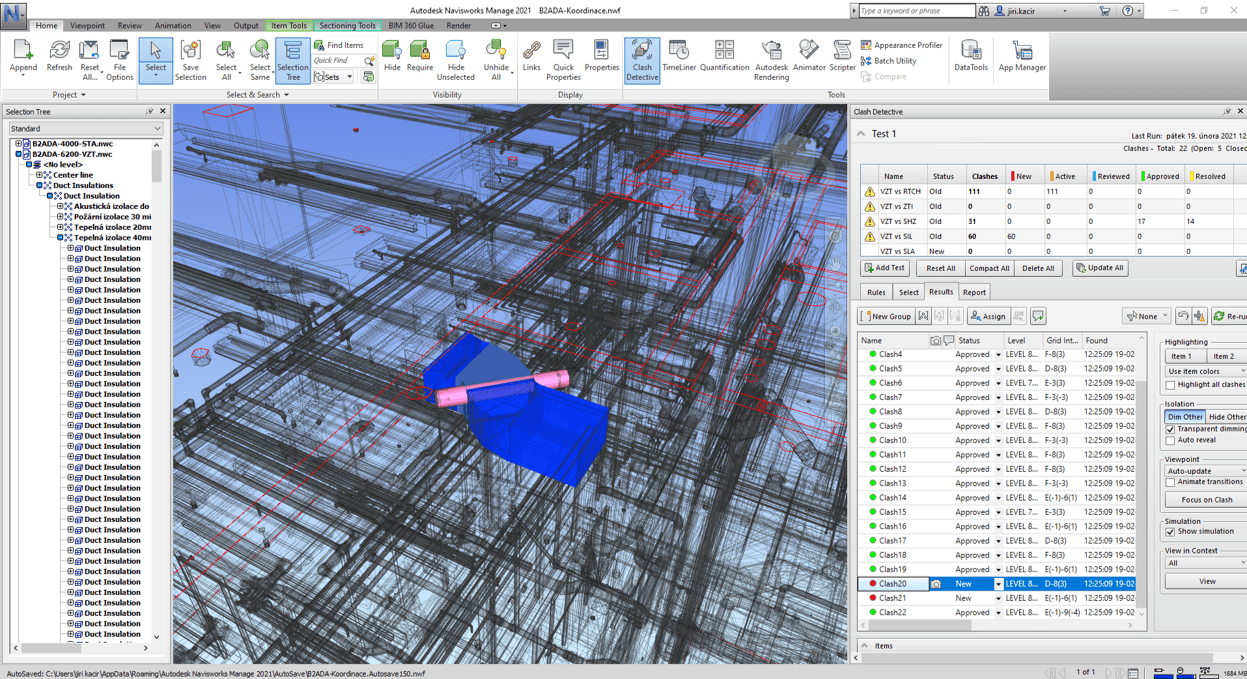1247x679 pixels.
Task: Launch the TimeLiner tool
Action: [x=678, y=59]
